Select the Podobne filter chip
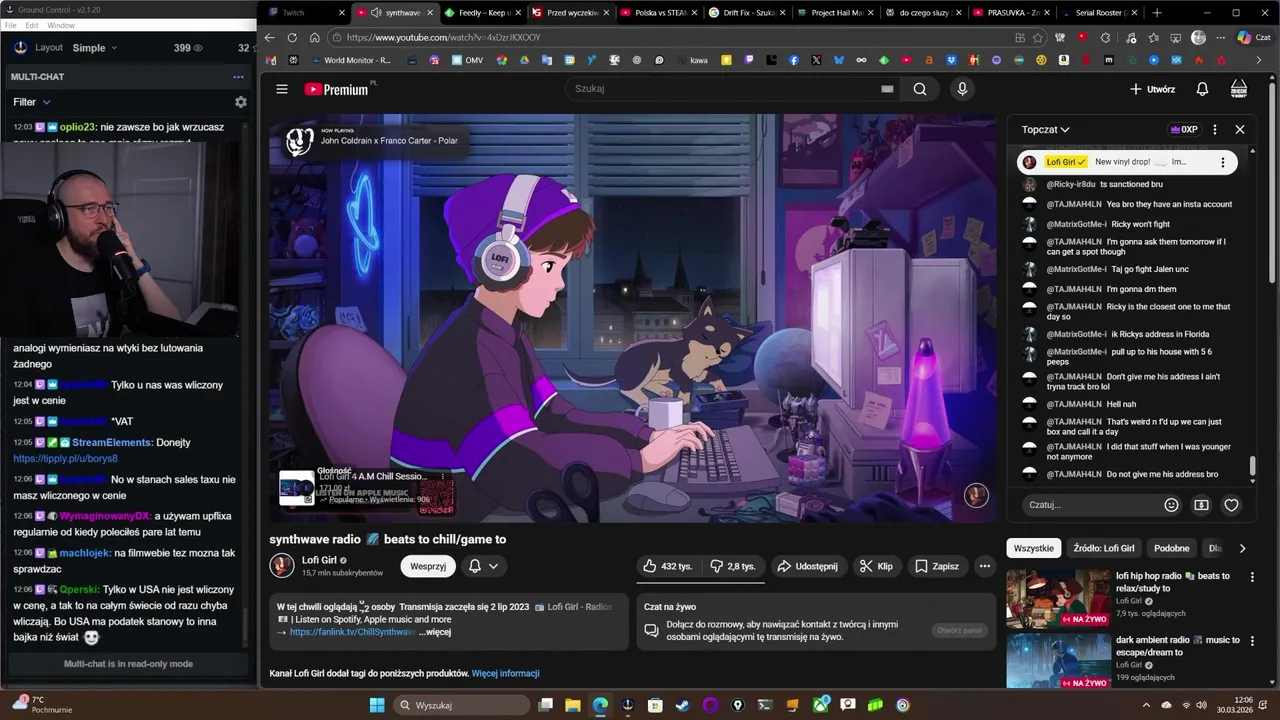Viewport: 1280px width, 720px height. (x=1172, y=548)
